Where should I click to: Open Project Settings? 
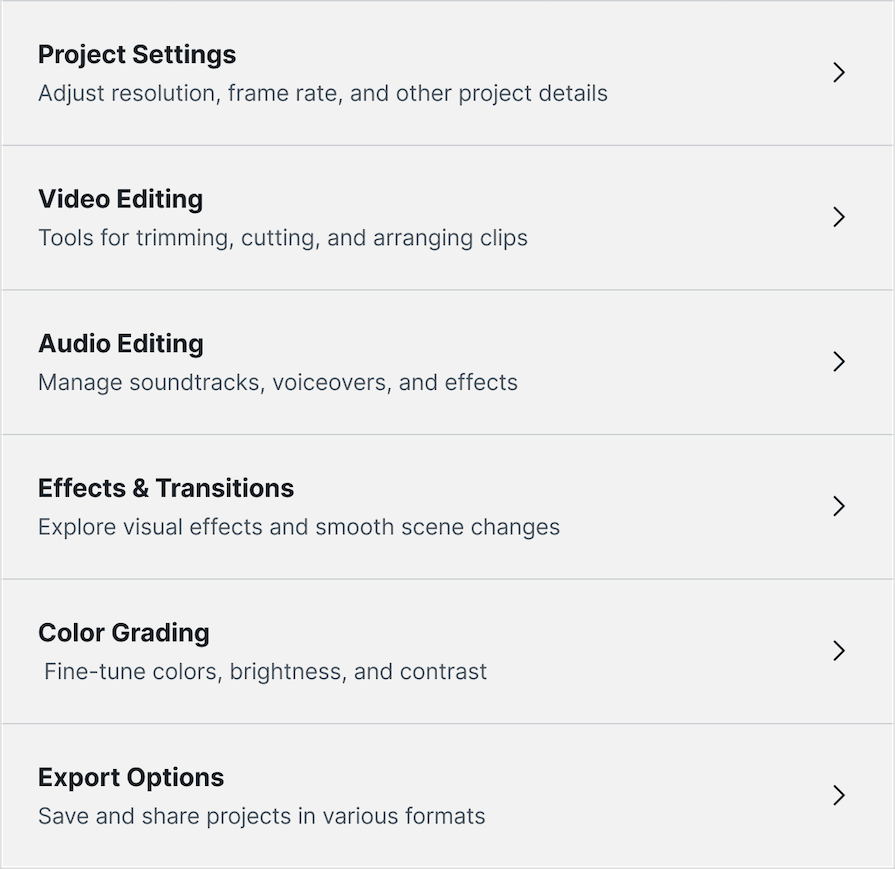[447, 72]
